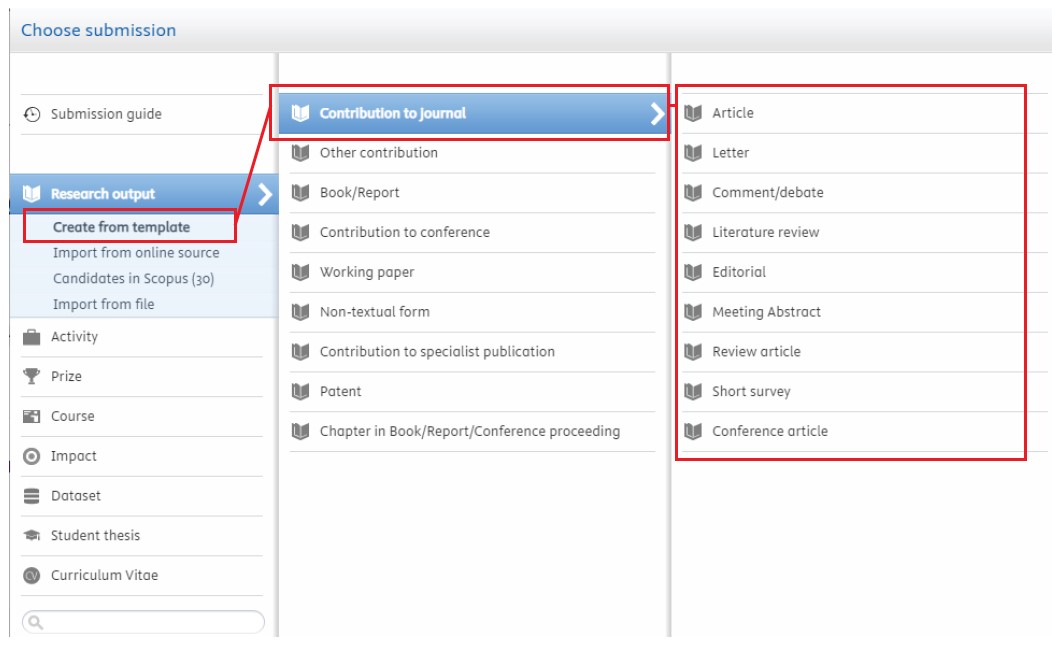This screenshot has width=1052, height=657.
Task: Expand the Research output chevron arrow
Action: [265, 195]
